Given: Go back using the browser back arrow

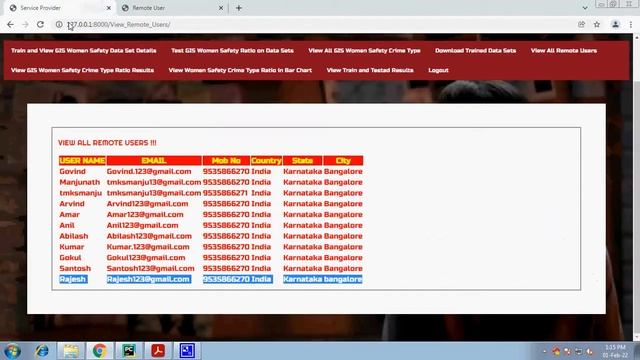Looking at the screenshot, I should (10, 24).
